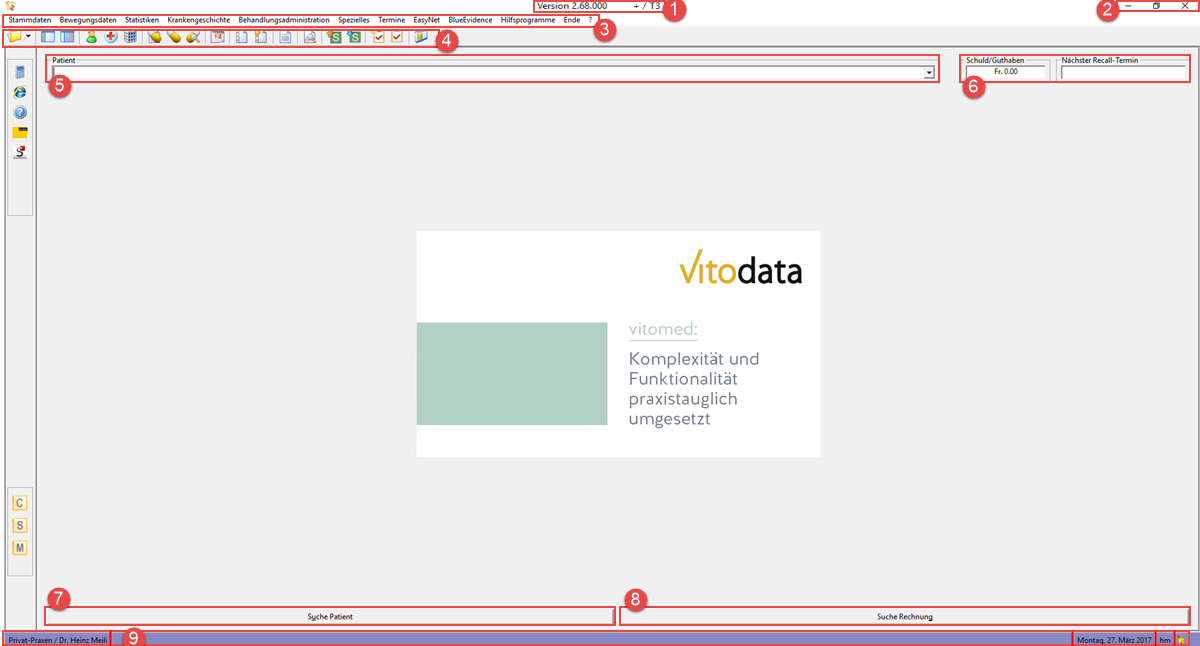Click the Suche Rechnung button
The height and width of the screenshot is (646, 1200).
pos(905,617)
